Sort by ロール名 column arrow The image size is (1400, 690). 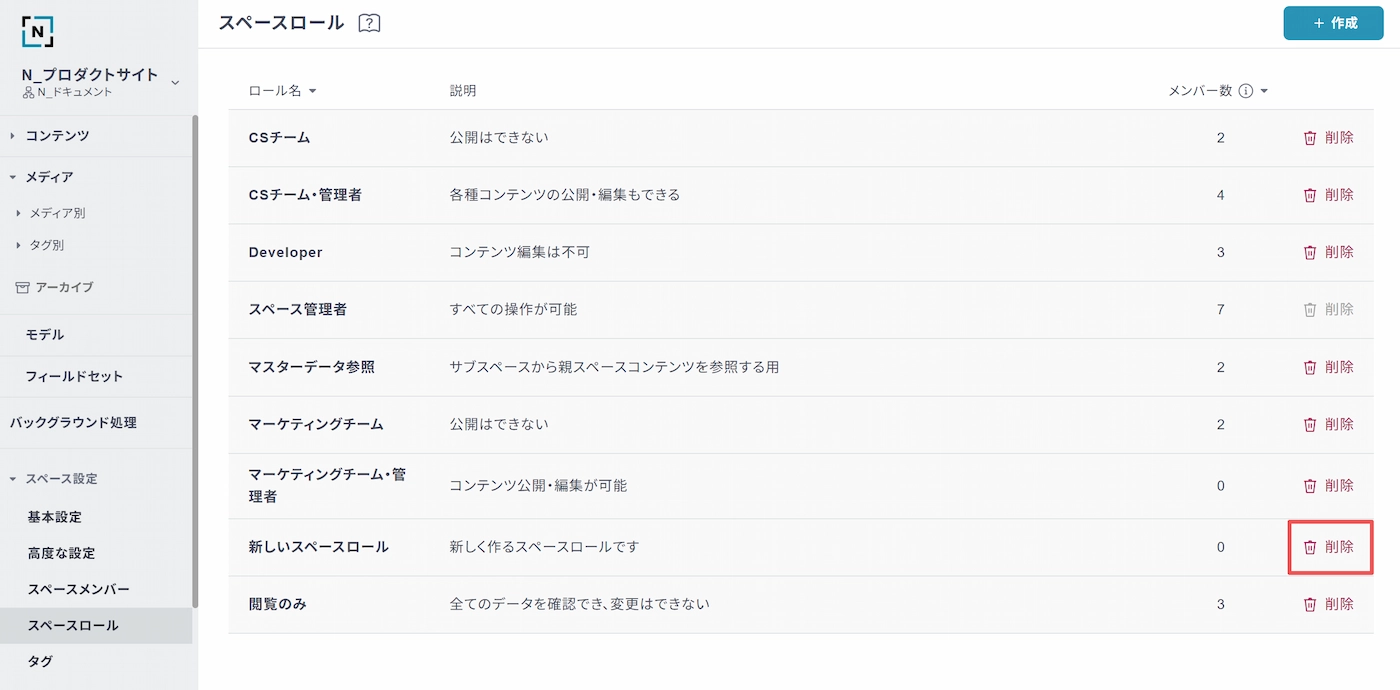click(x=312, y=91)
